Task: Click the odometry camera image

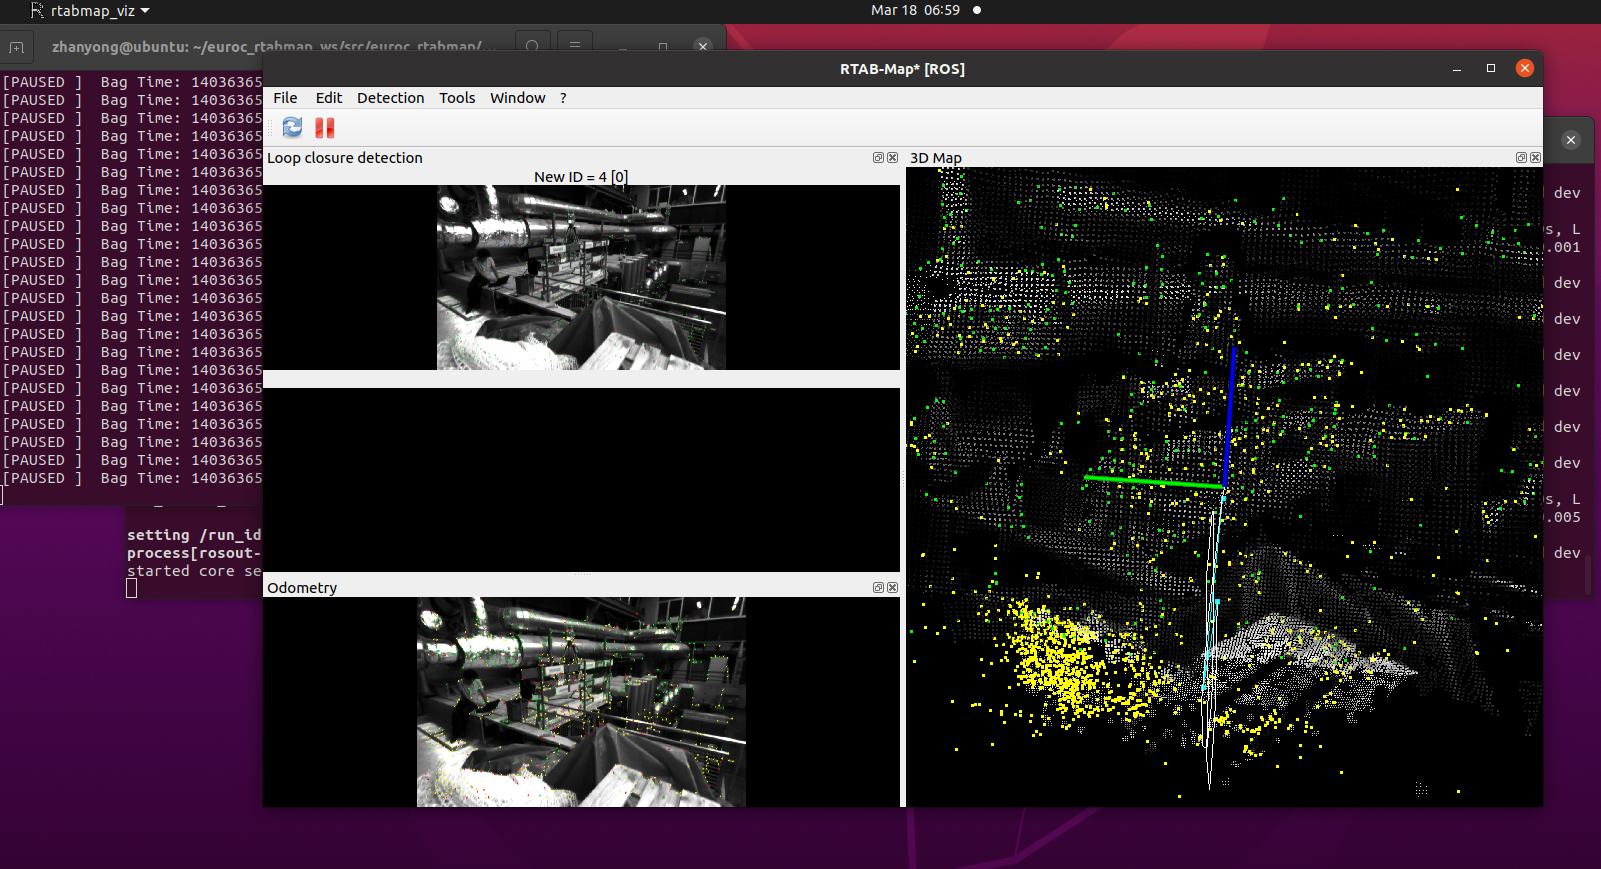Action: [581, 702]
